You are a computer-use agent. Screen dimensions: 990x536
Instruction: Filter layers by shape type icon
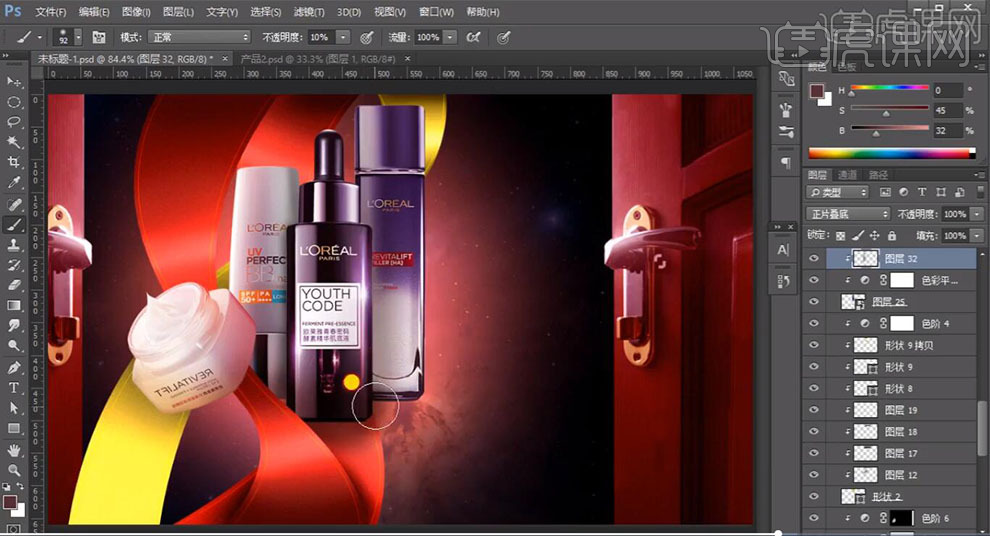pyautogui.click(x=941, y=192)
